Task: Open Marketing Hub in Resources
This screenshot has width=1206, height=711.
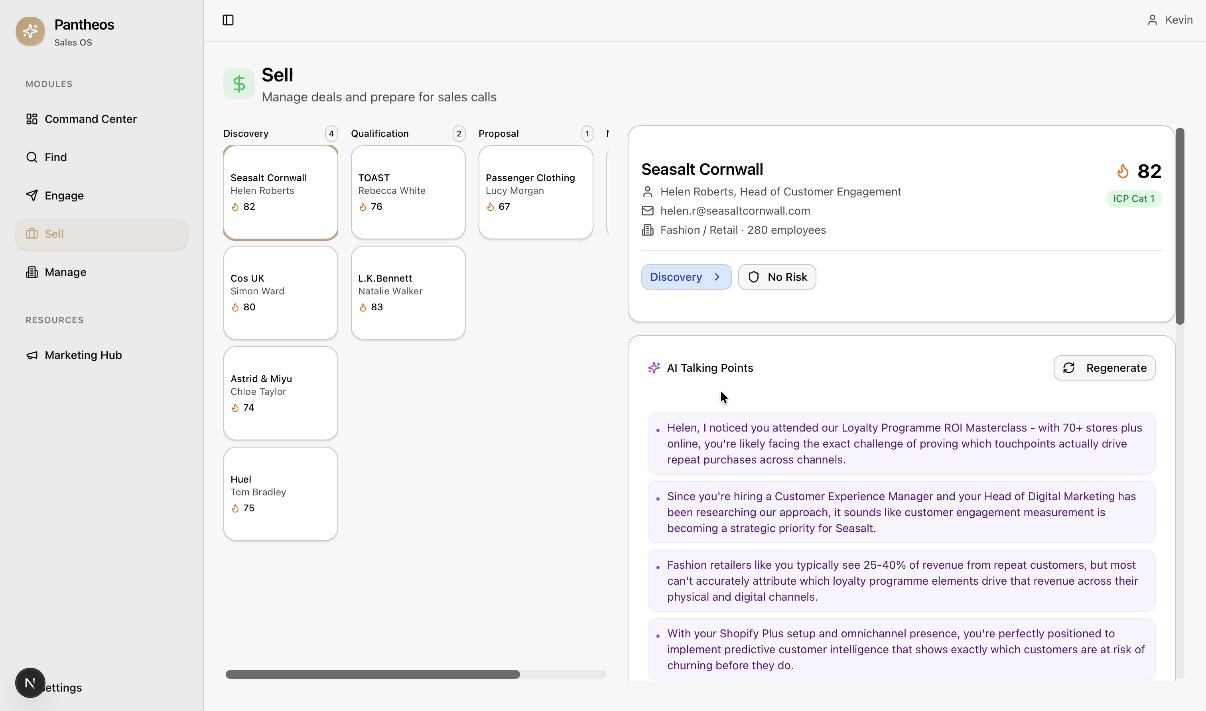Action: pos(83,355)
